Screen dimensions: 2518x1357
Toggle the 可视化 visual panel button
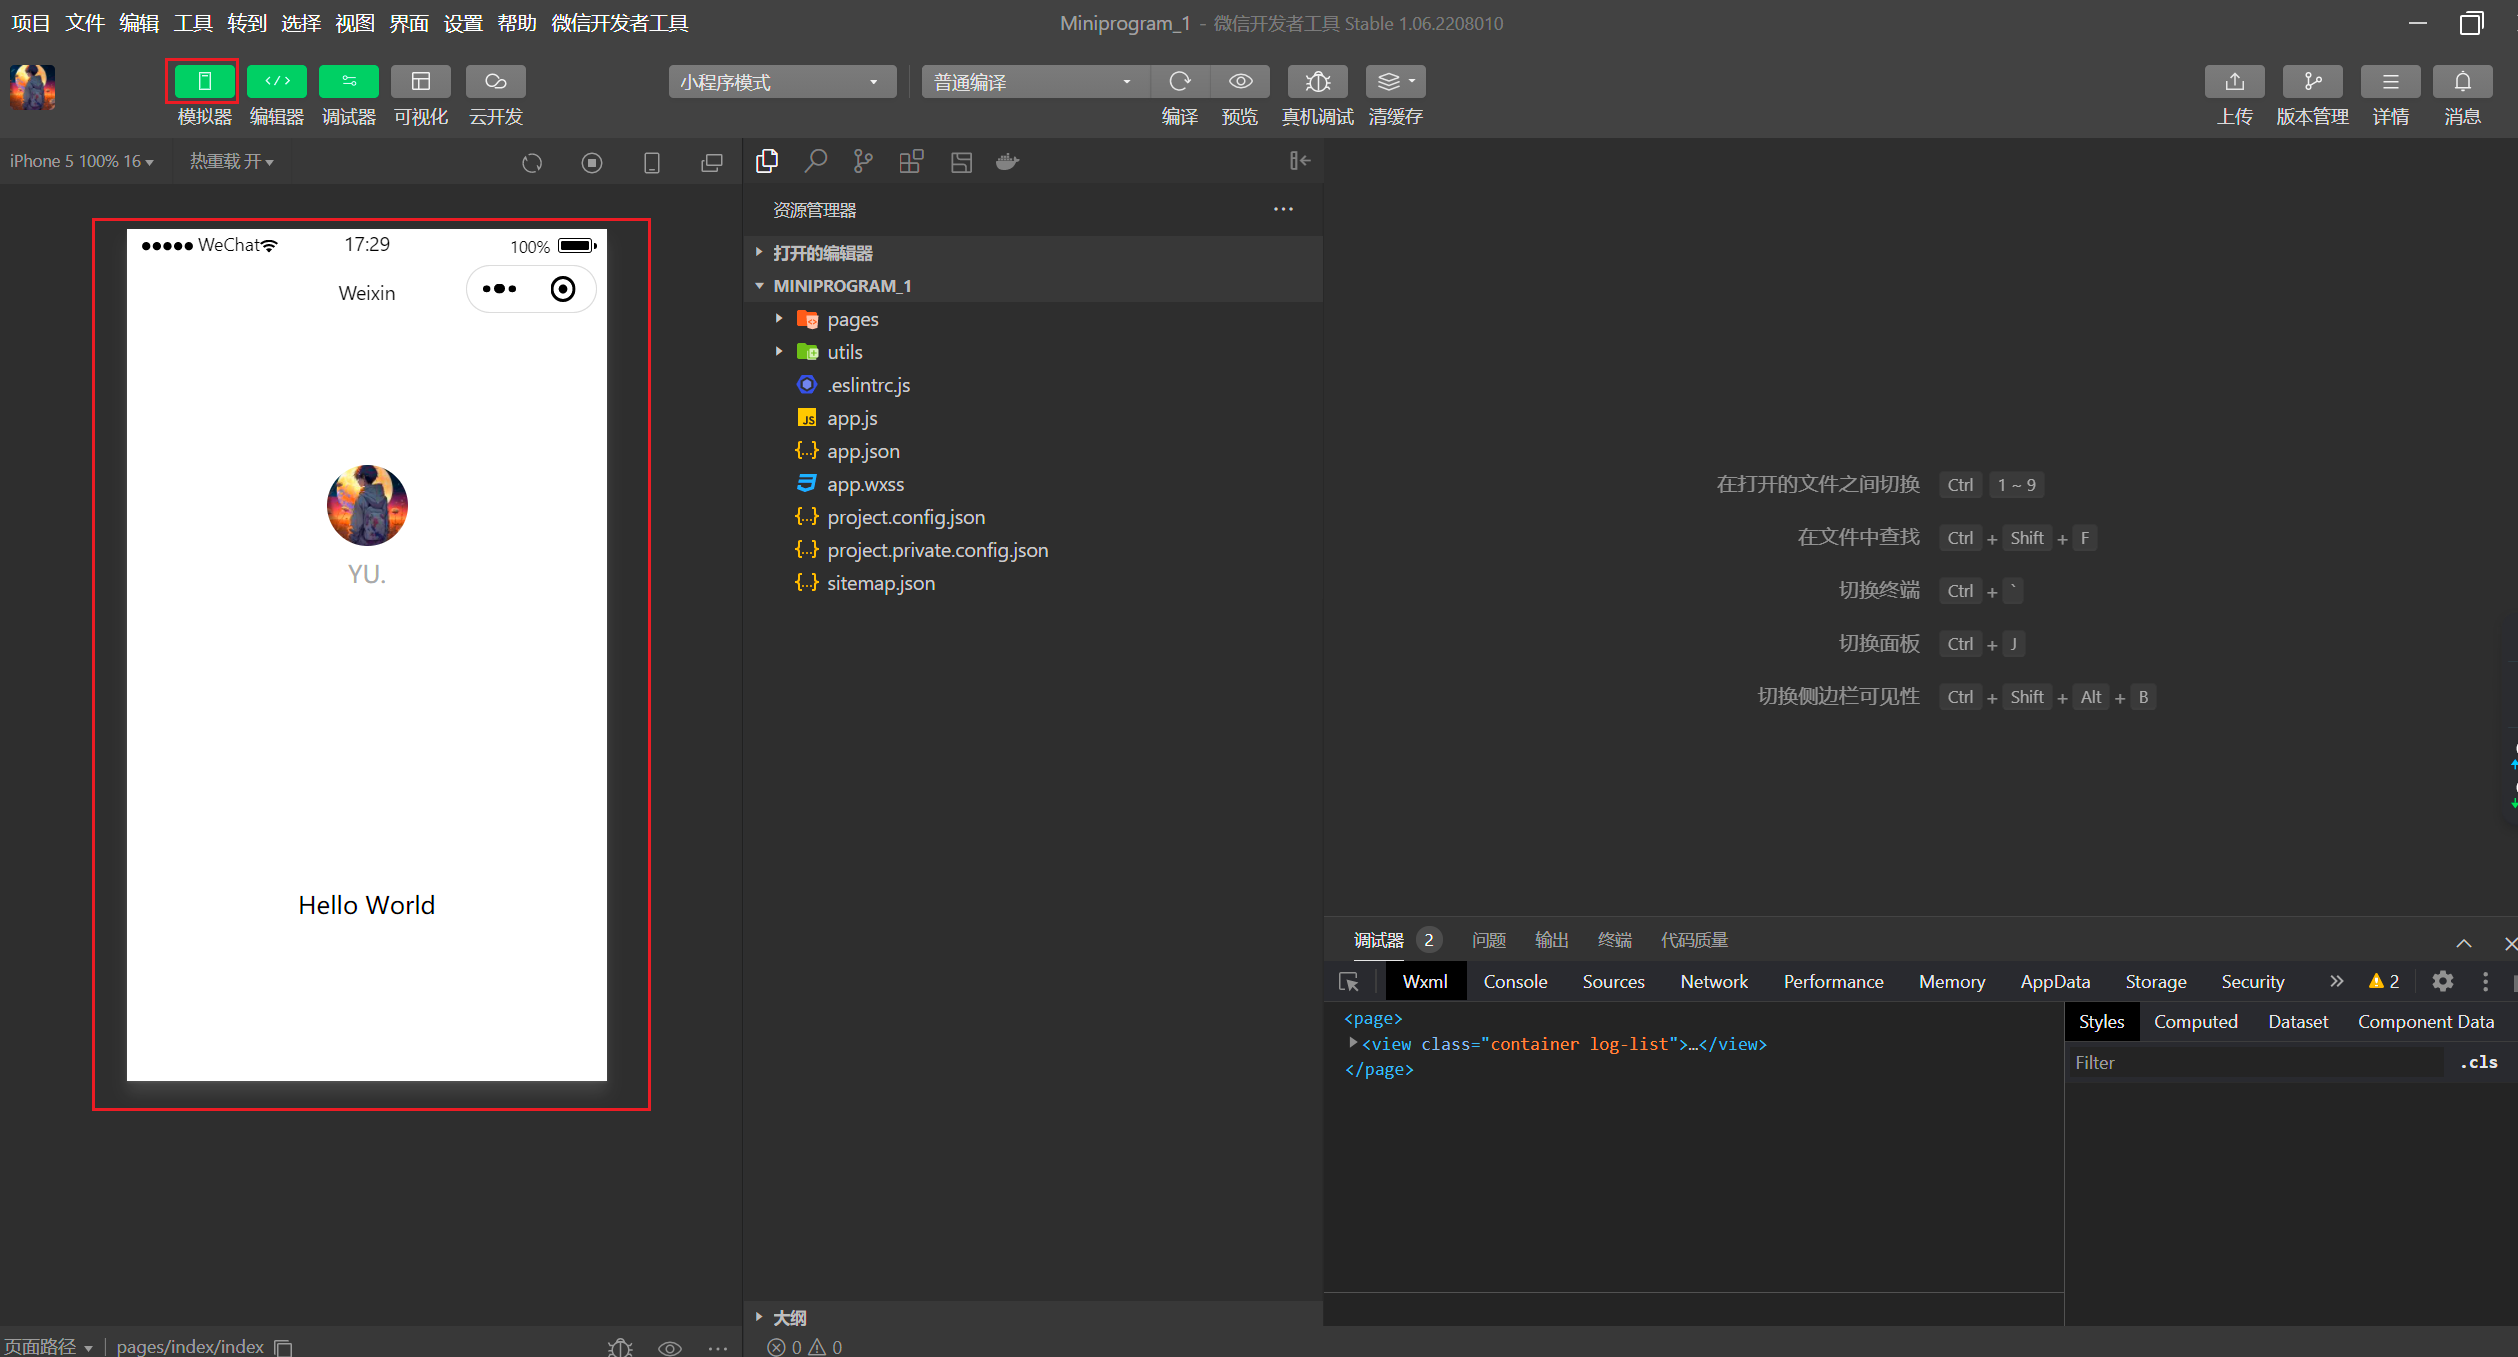pos(421,81)
